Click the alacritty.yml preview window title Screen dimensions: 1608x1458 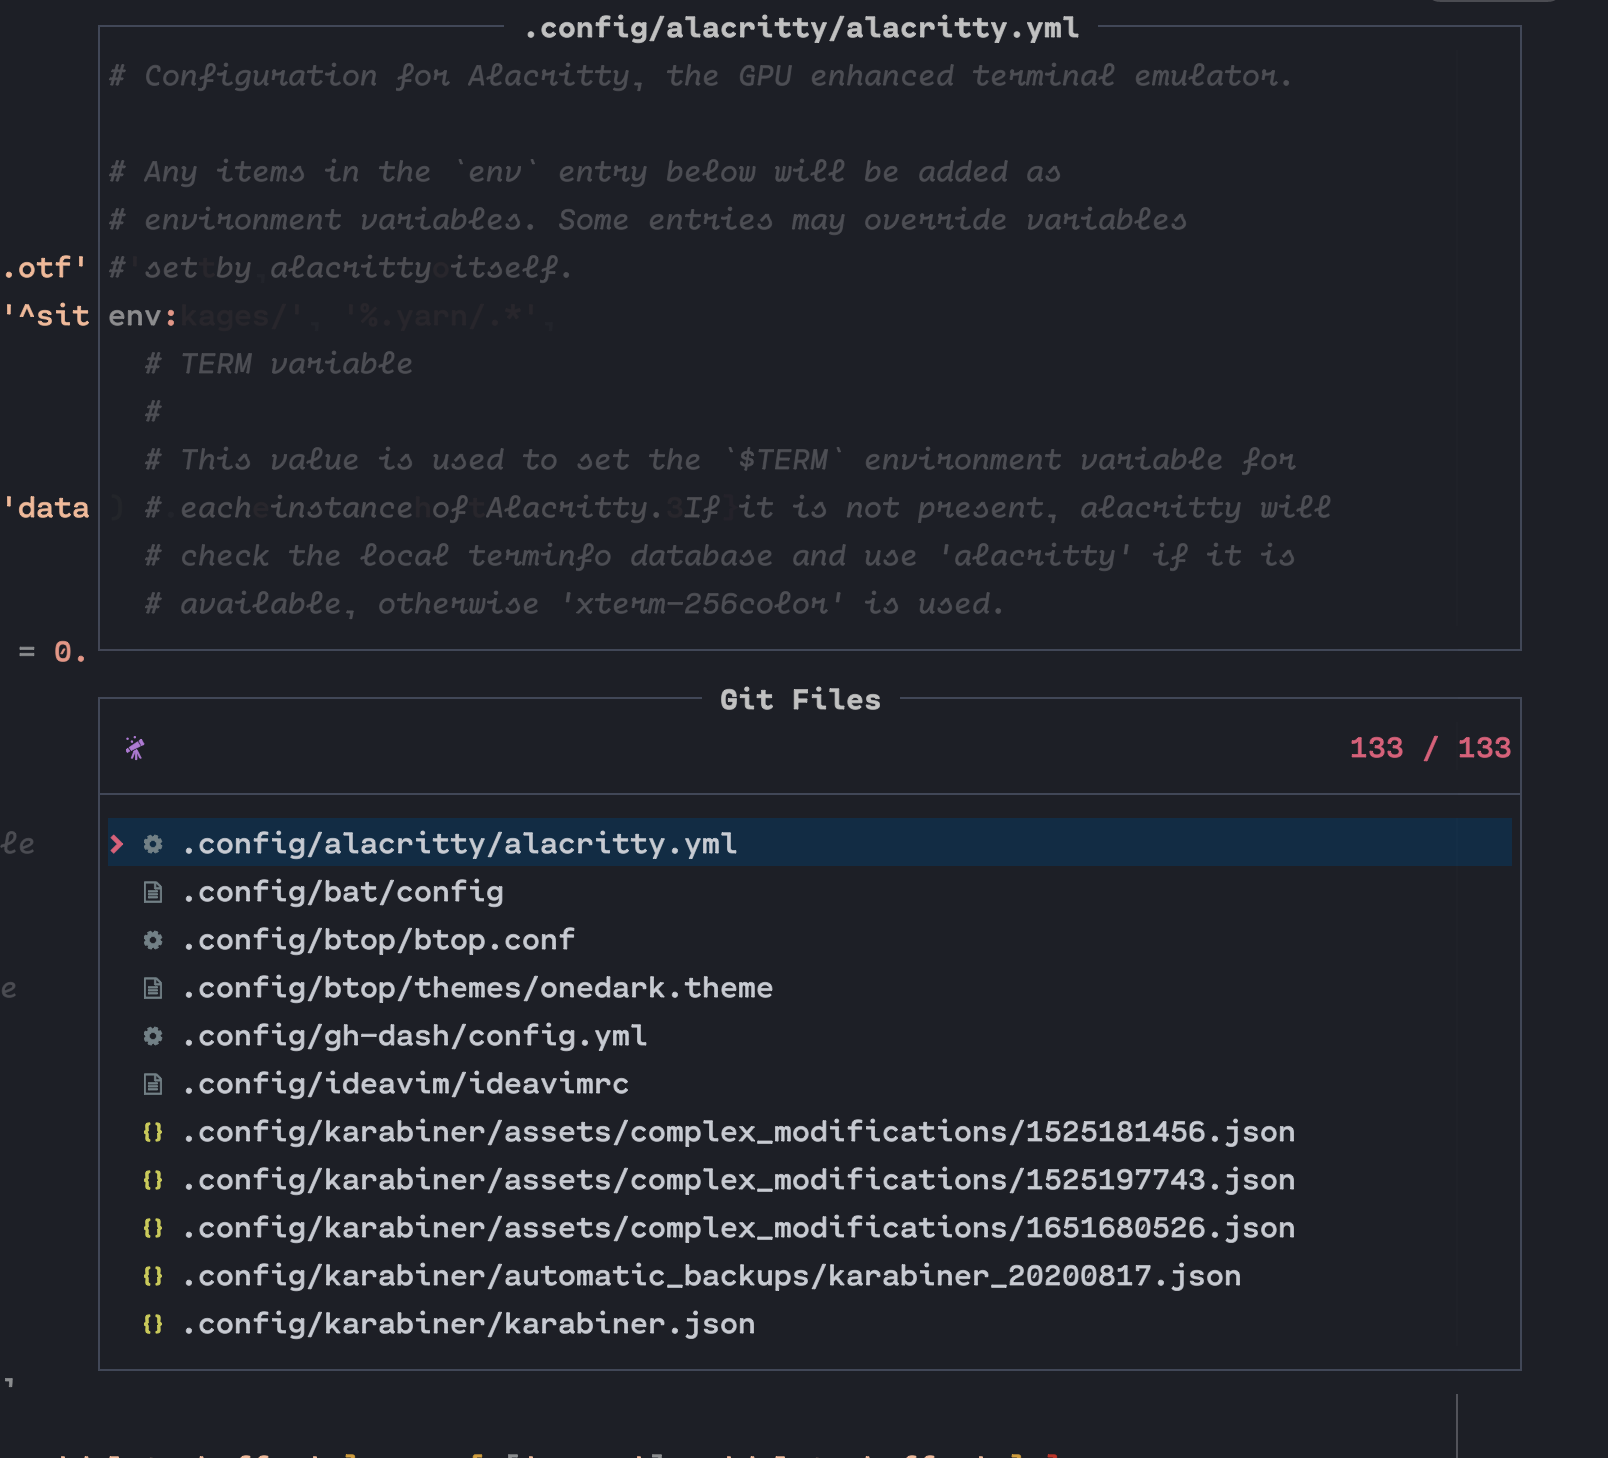[801, 28]
